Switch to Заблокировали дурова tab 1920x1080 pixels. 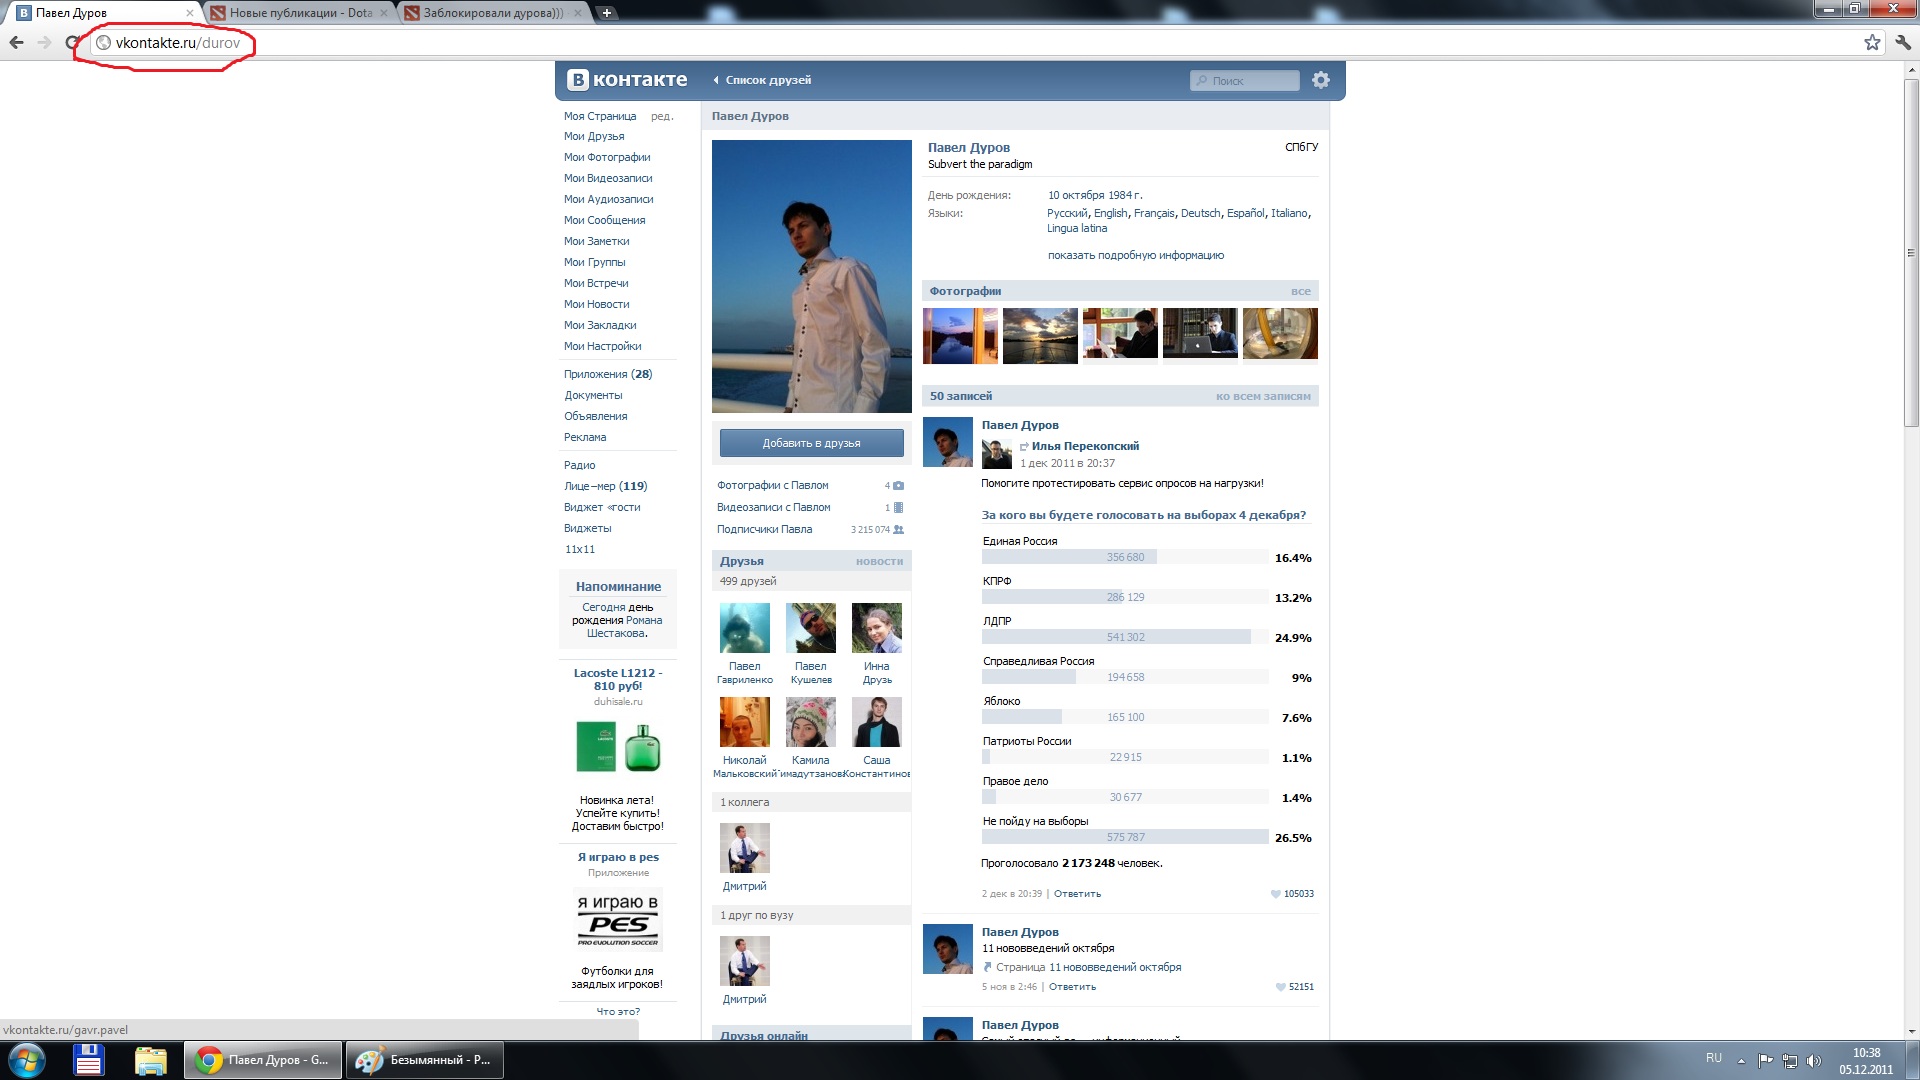(493, 13)
